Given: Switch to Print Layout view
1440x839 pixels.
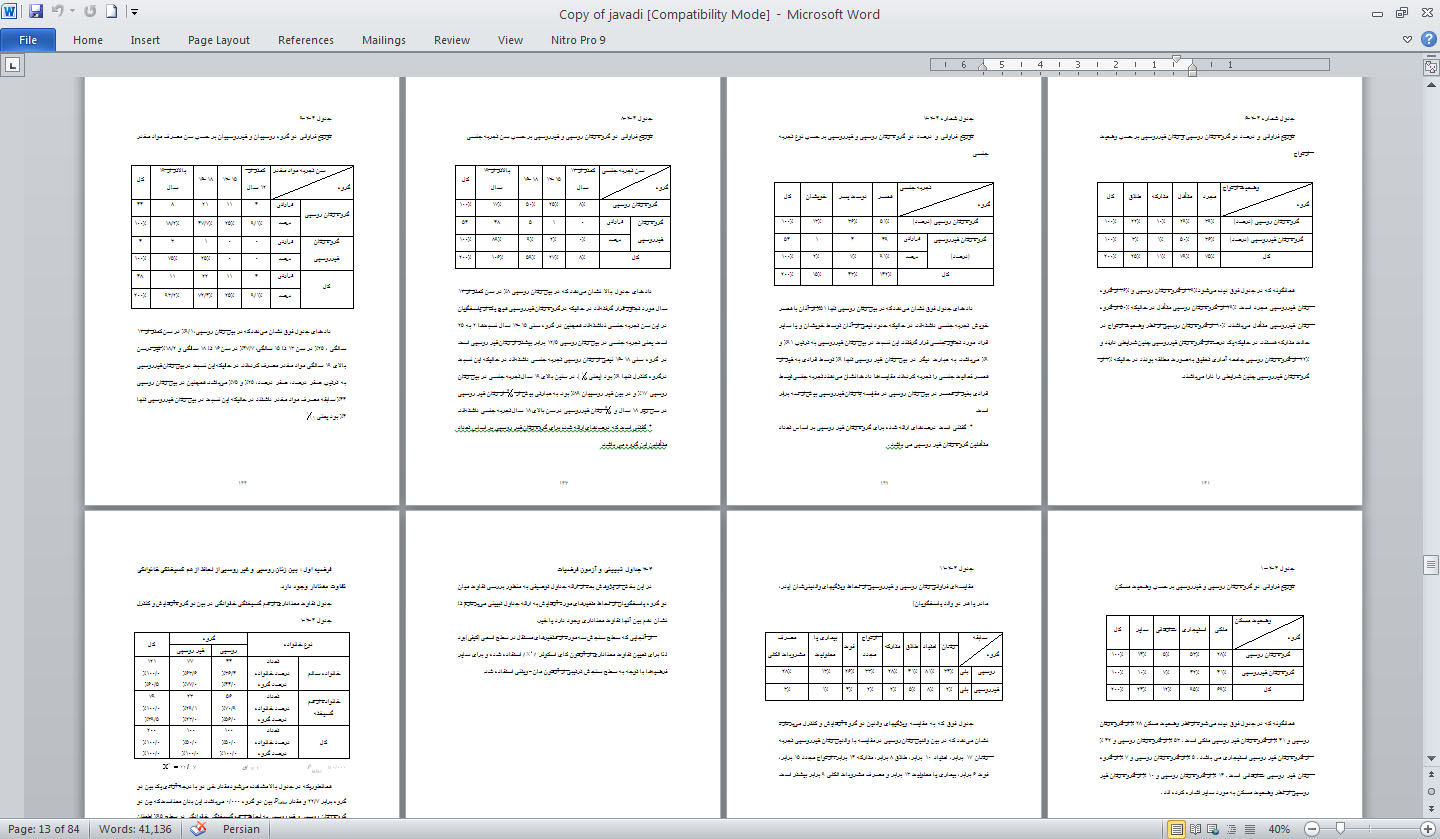Looking at the screenshot, I should pyautogui.click(x=1177, y=829).
